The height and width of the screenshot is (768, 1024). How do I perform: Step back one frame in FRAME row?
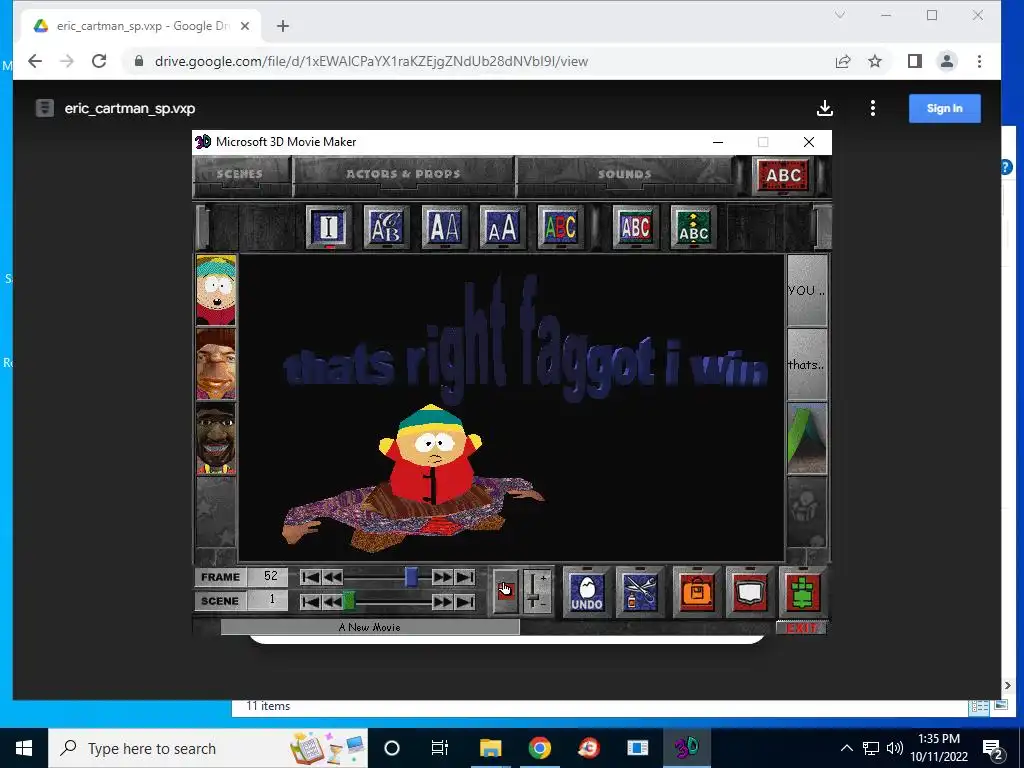332,577
